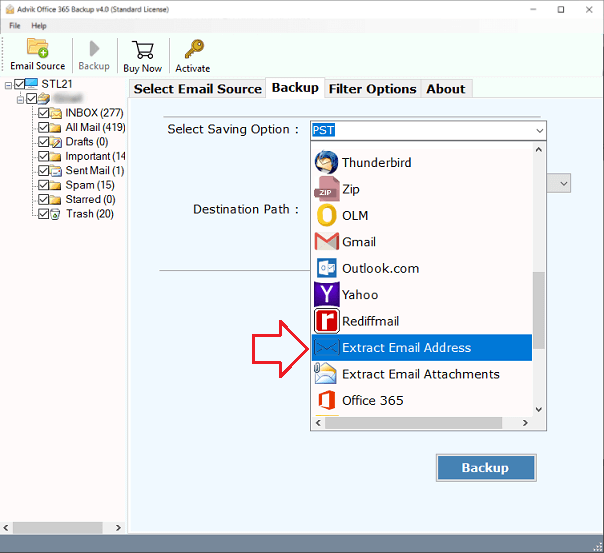Screen dimensions: 604x553
Task: Click the list scroll-left arrow
Action: 318,423
